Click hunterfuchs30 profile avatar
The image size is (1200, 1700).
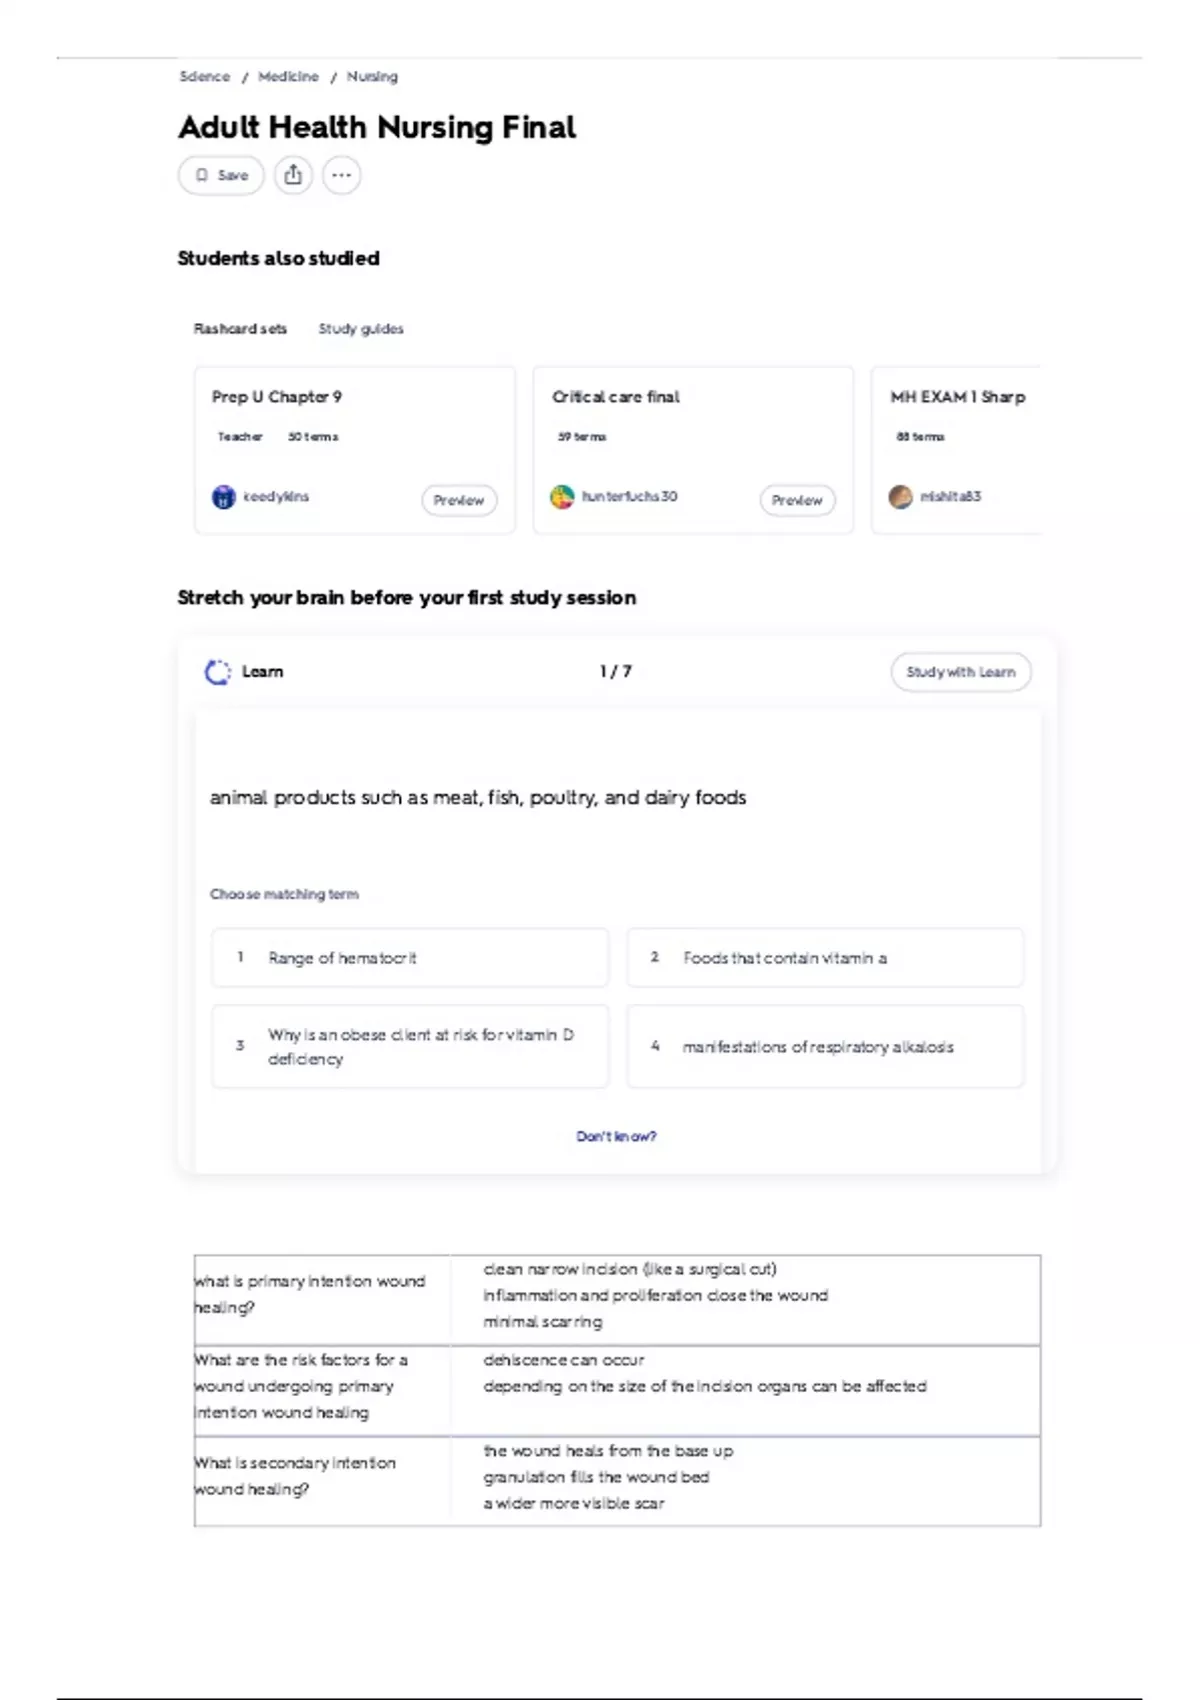[562, 497]
